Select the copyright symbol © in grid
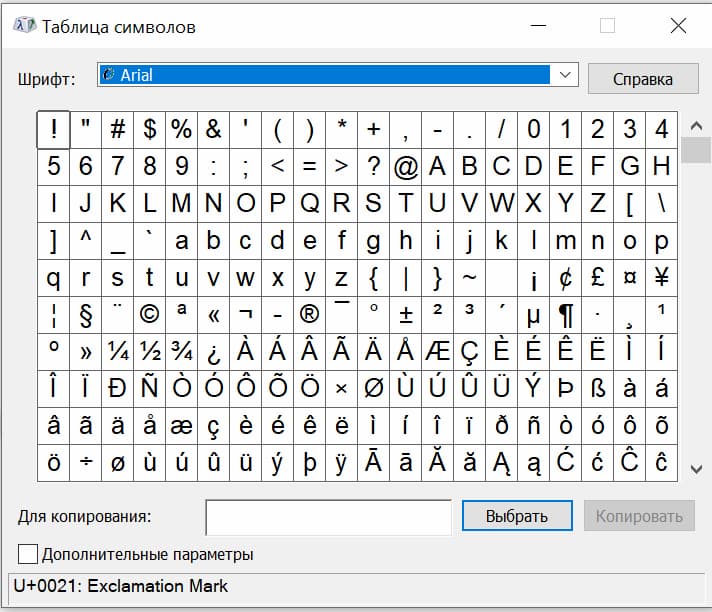The height and width of the screenshot is (612, 712). point(149,315)
